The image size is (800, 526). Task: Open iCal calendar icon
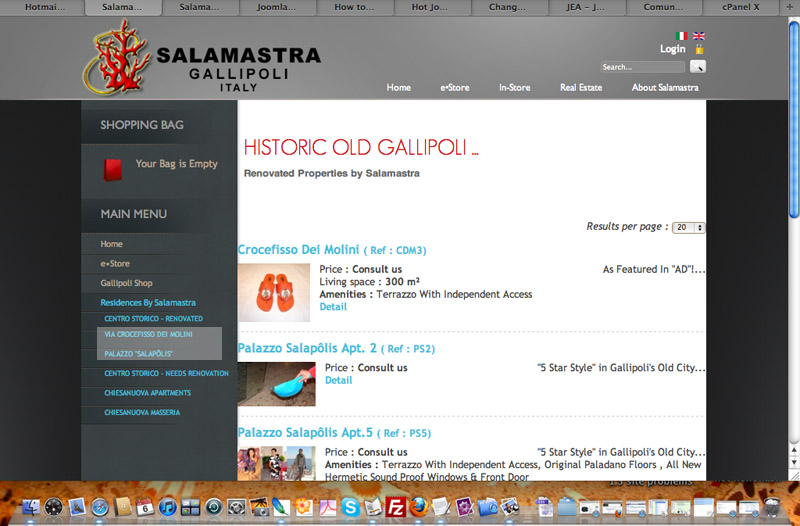point(145,507)
